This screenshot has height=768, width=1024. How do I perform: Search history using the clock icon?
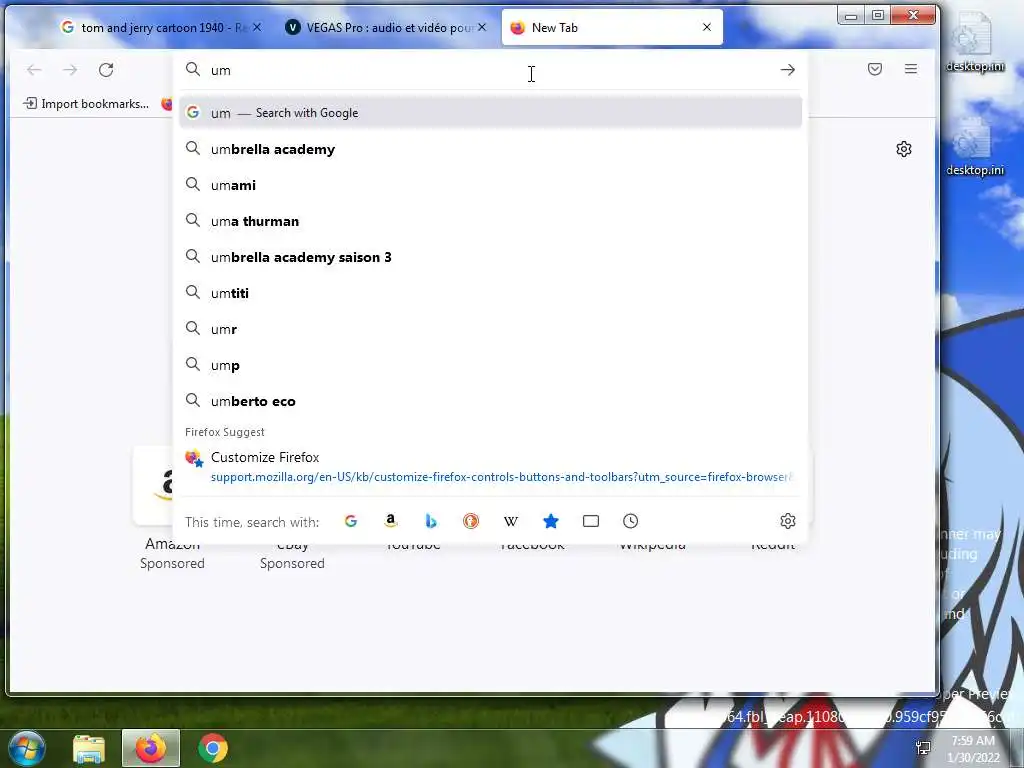pyautogui.click(x=630, y=521)
